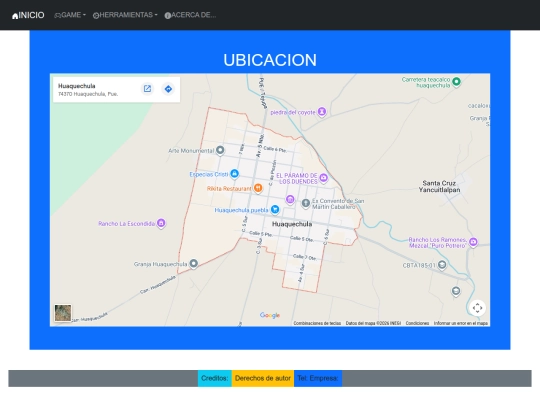Click the Granja Huaquechula map pin

(194, 264)
